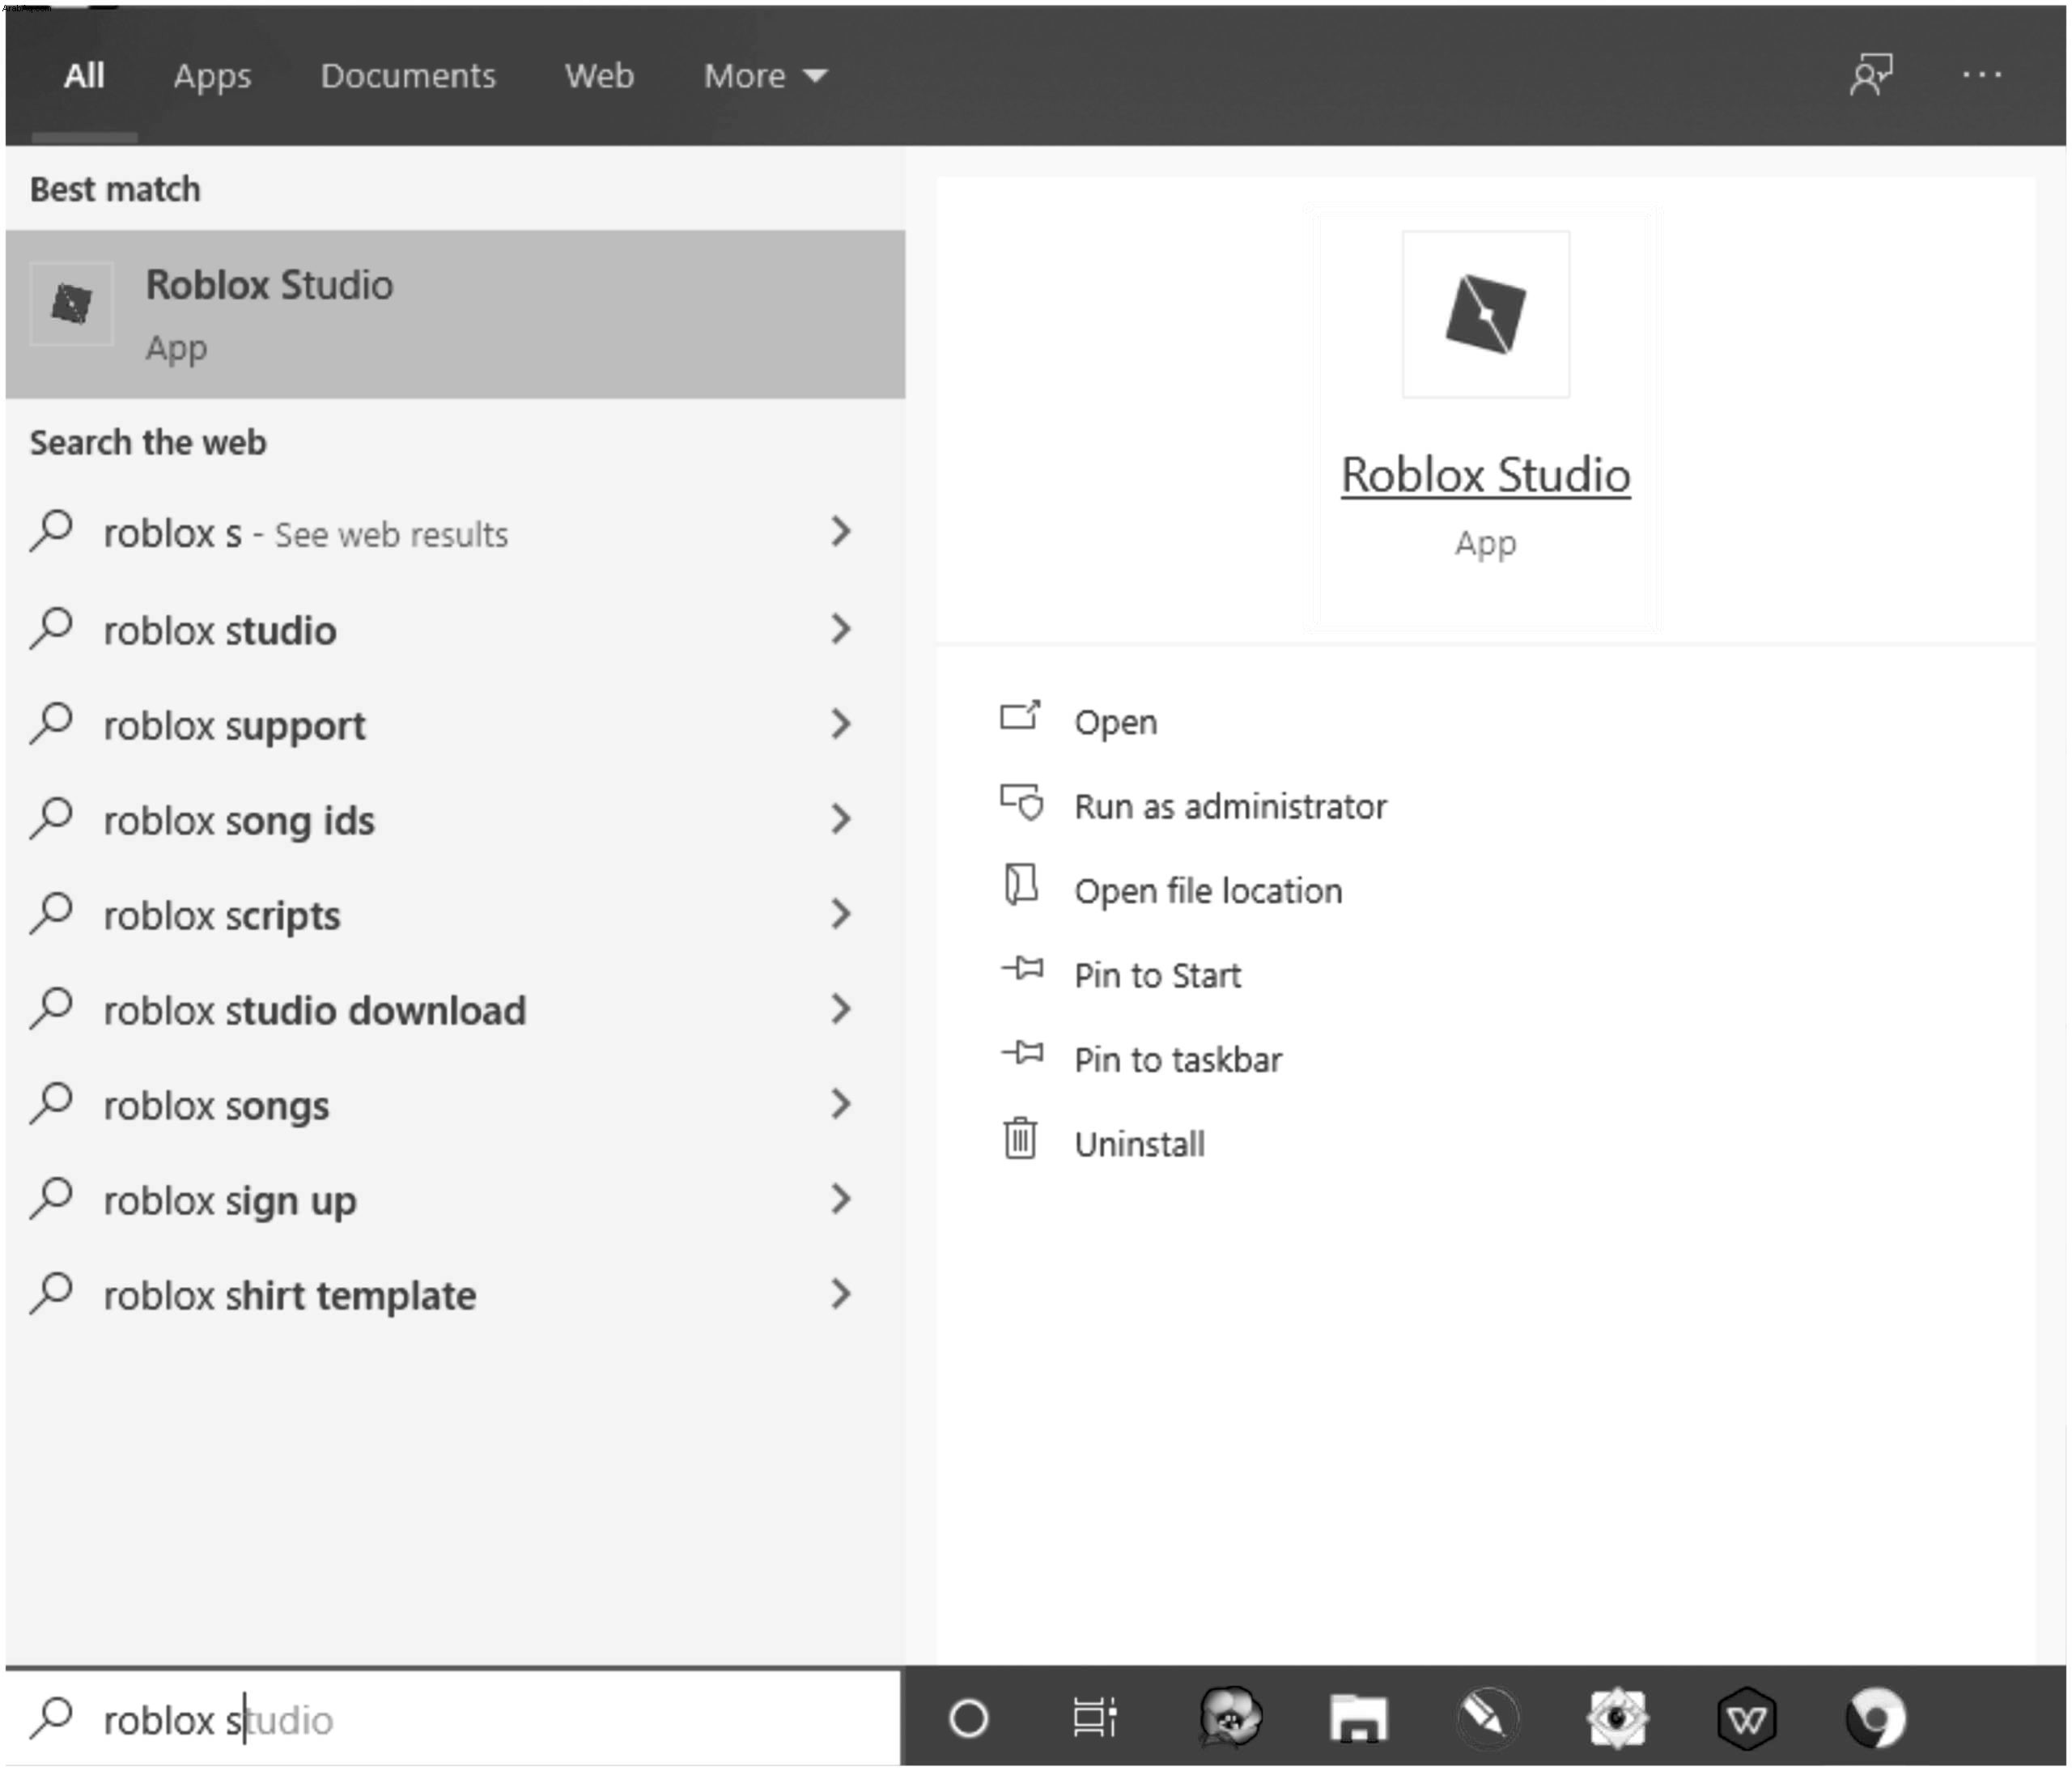Open the flower app on the taskbar
Image resolution: width=2072 pixels, height=1771 pixels.
[x=1230, y=1717]
